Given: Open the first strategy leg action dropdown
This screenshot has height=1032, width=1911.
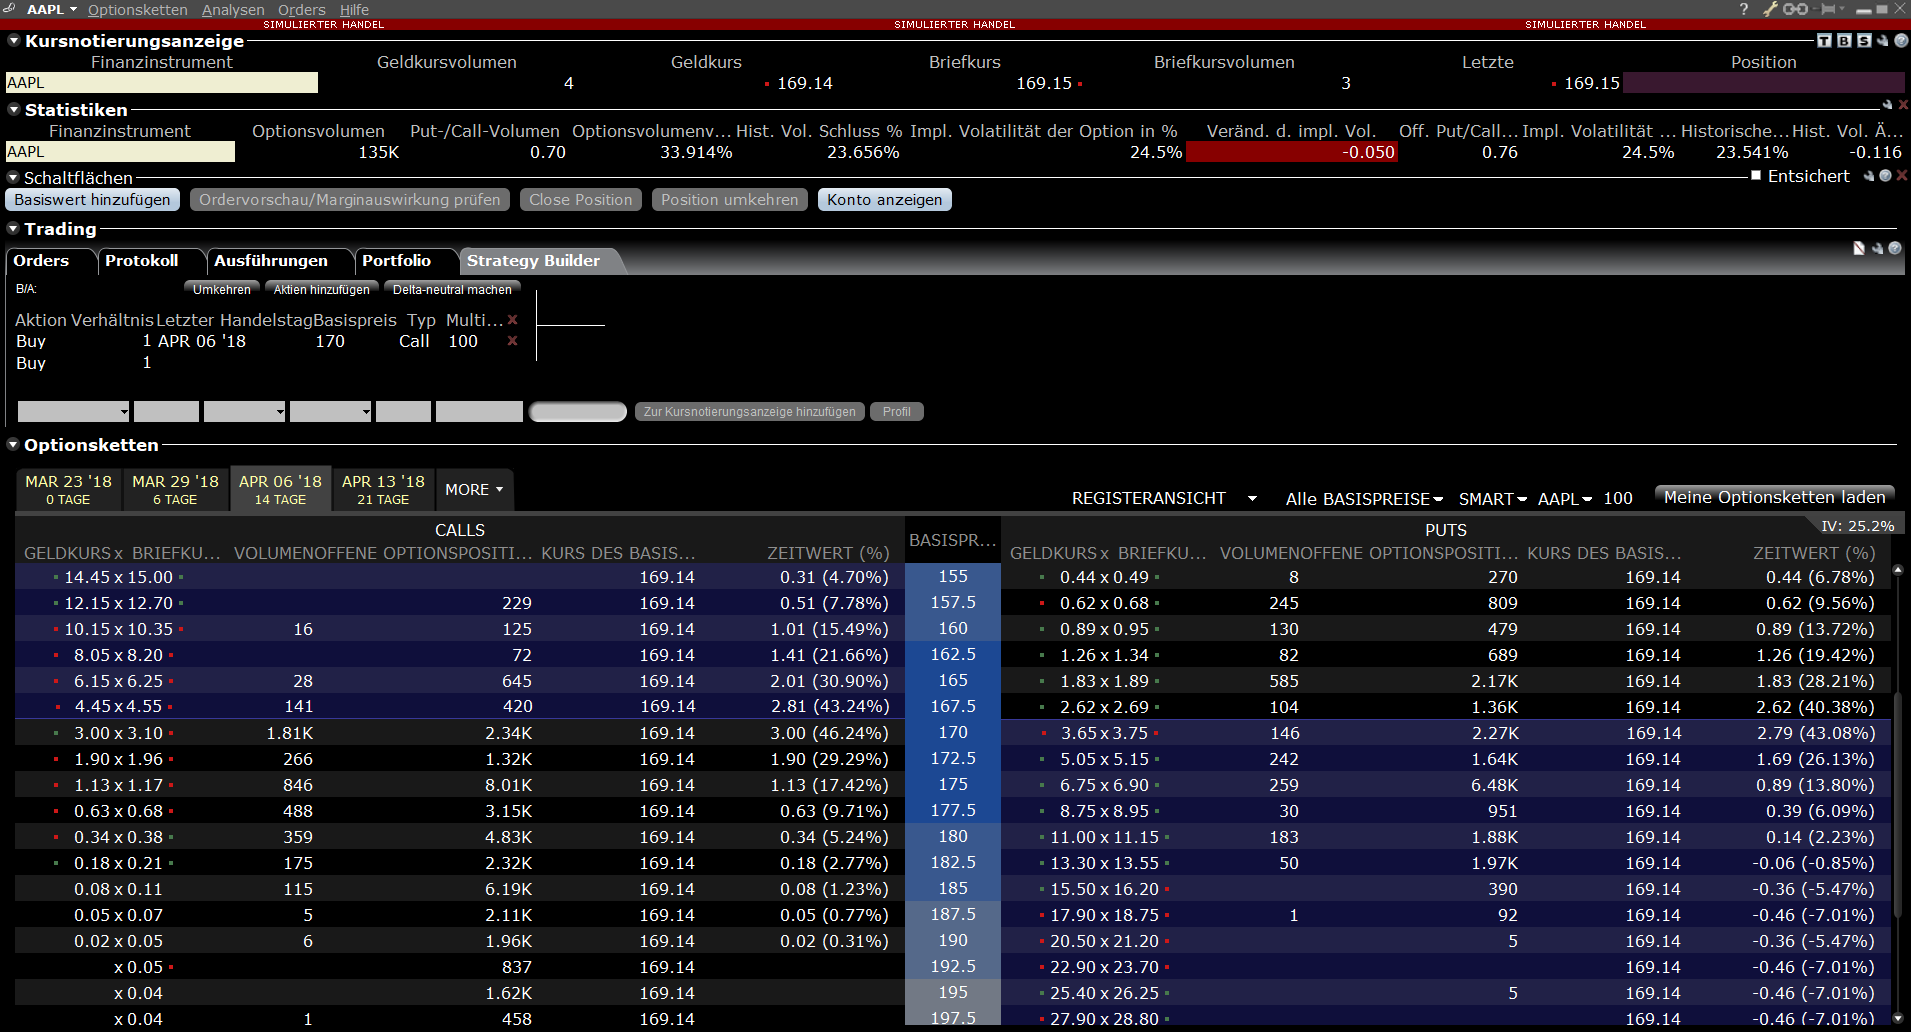Looking at the screenshot, I should pyautogui.click(x=73, y=411).
